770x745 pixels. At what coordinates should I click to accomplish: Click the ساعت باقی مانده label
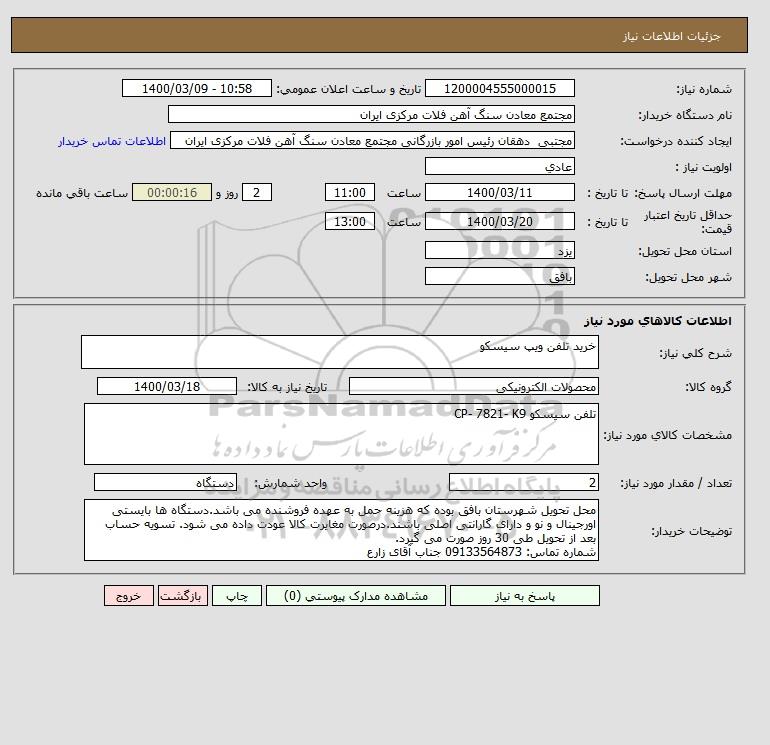click(82, 193)
